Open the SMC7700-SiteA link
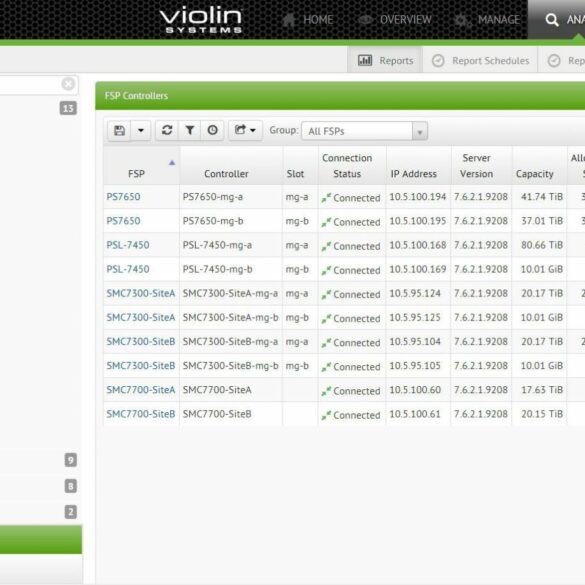 141,390
